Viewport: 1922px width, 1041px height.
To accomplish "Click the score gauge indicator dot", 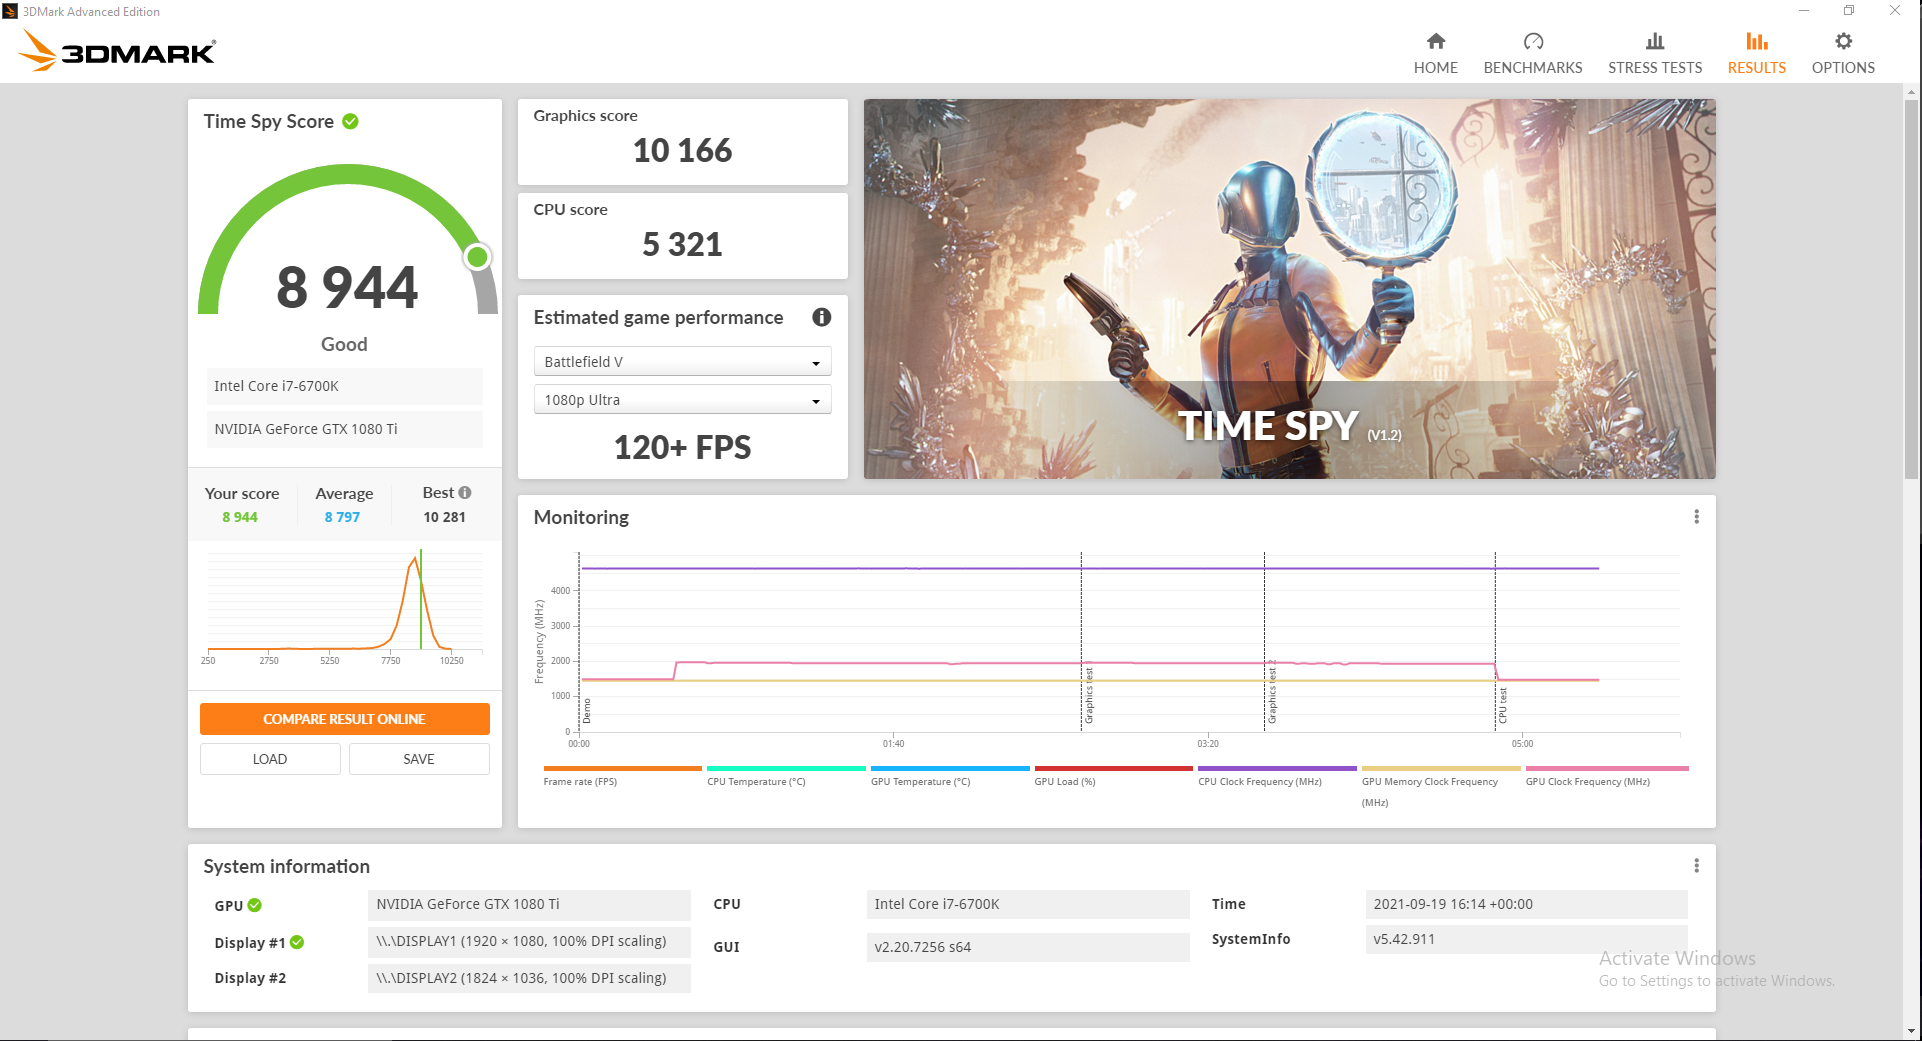I will 478,257.
